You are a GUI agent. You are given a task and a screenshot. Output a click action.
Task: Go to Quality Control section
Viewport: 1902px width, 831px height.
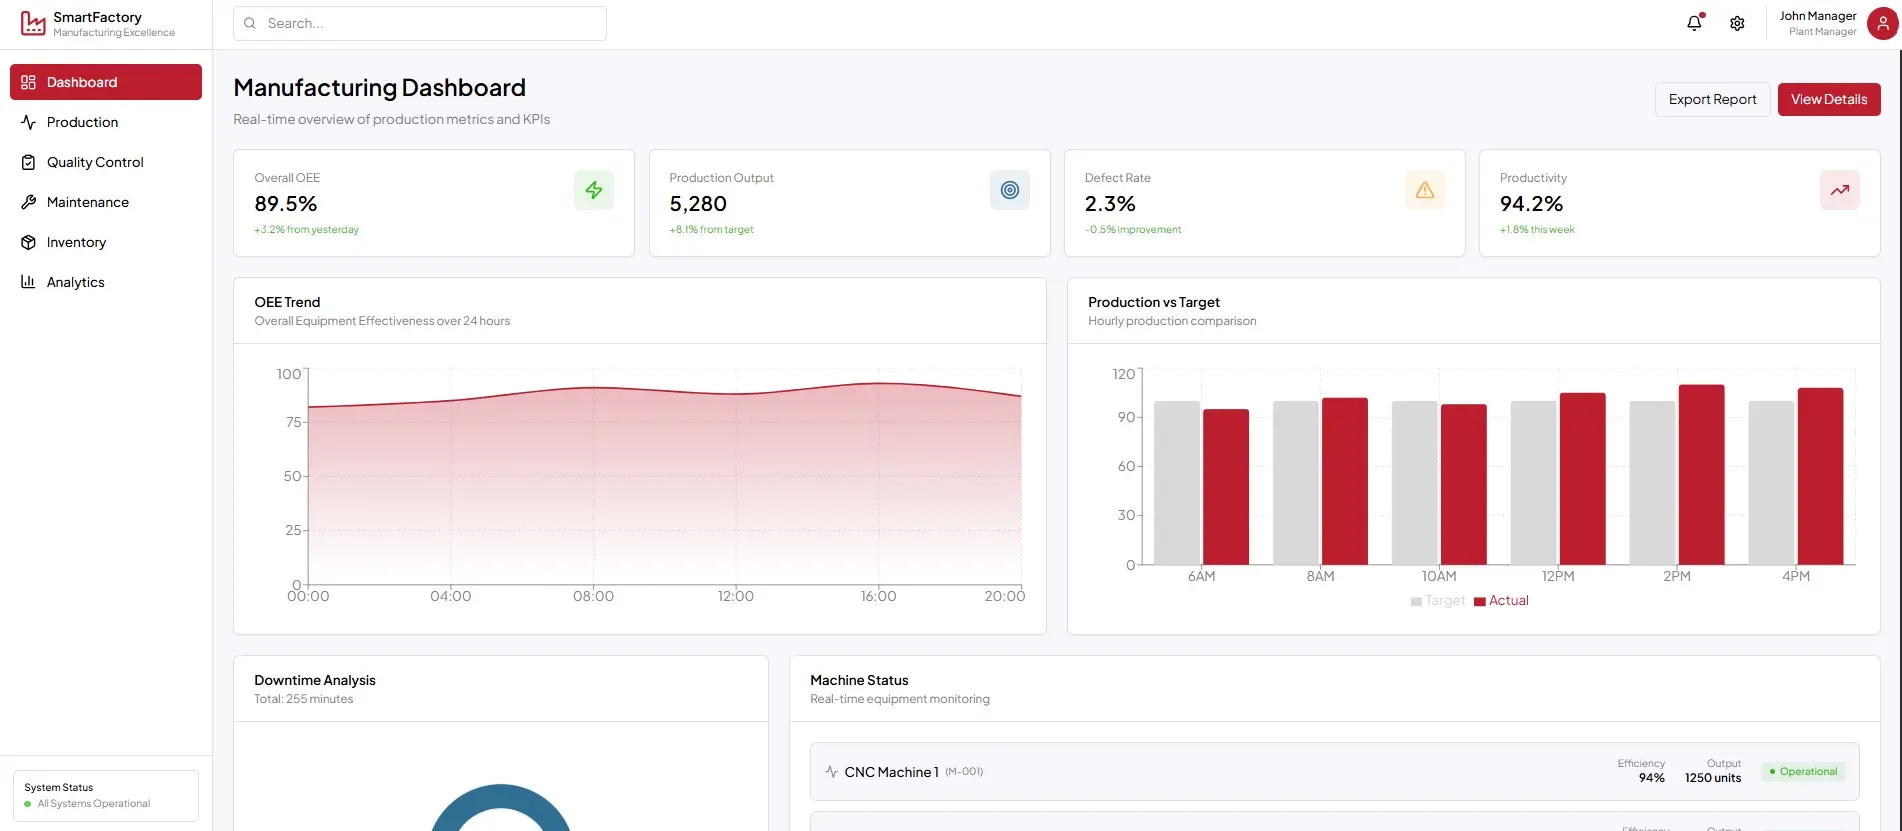95,162
